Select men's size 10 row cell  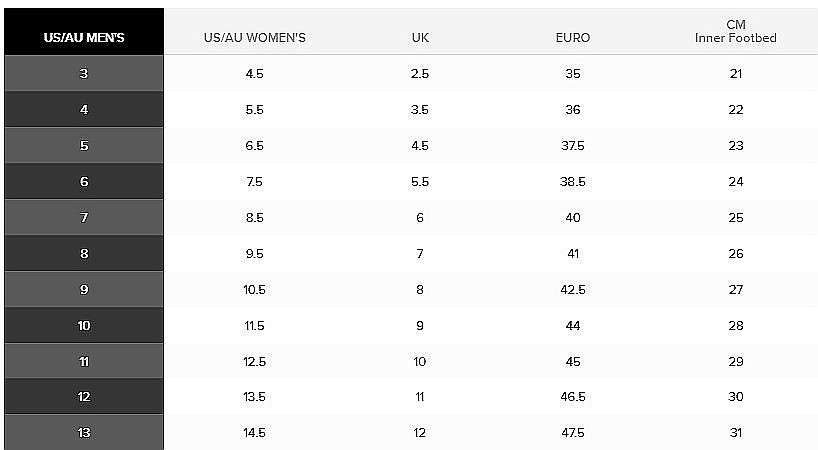pyautogui.click(x=84, y=325)
